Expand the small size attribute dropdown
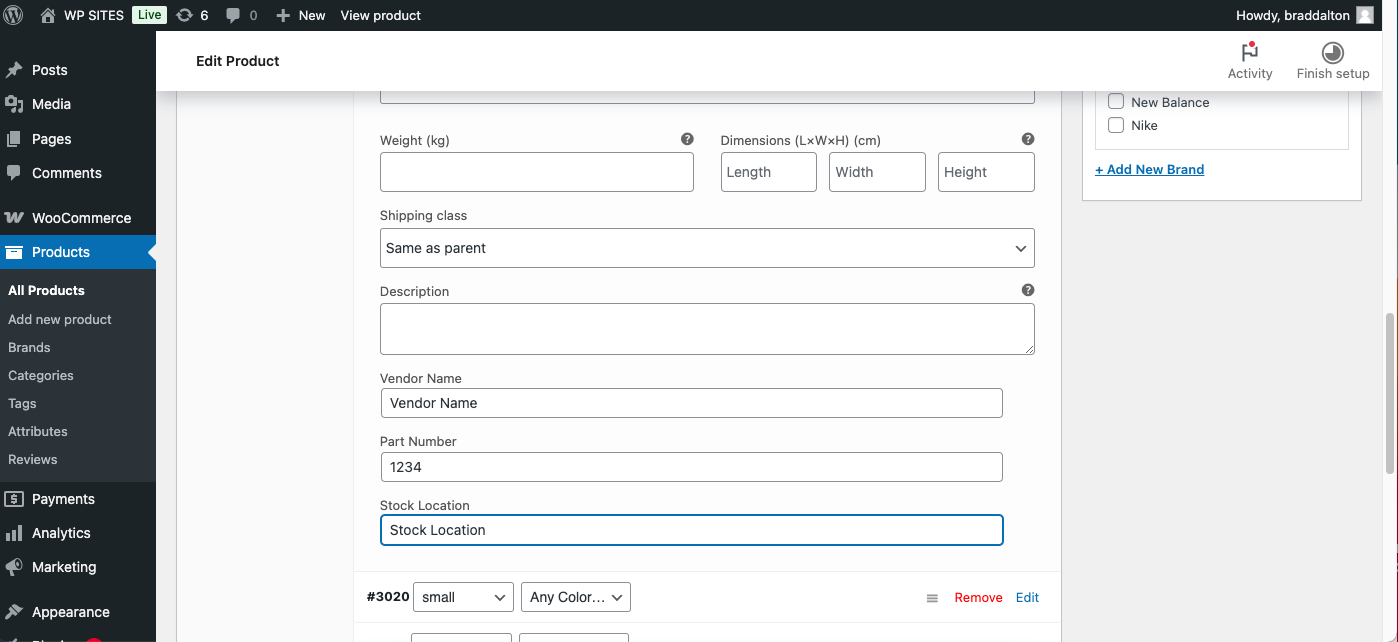 pos(463,597)
